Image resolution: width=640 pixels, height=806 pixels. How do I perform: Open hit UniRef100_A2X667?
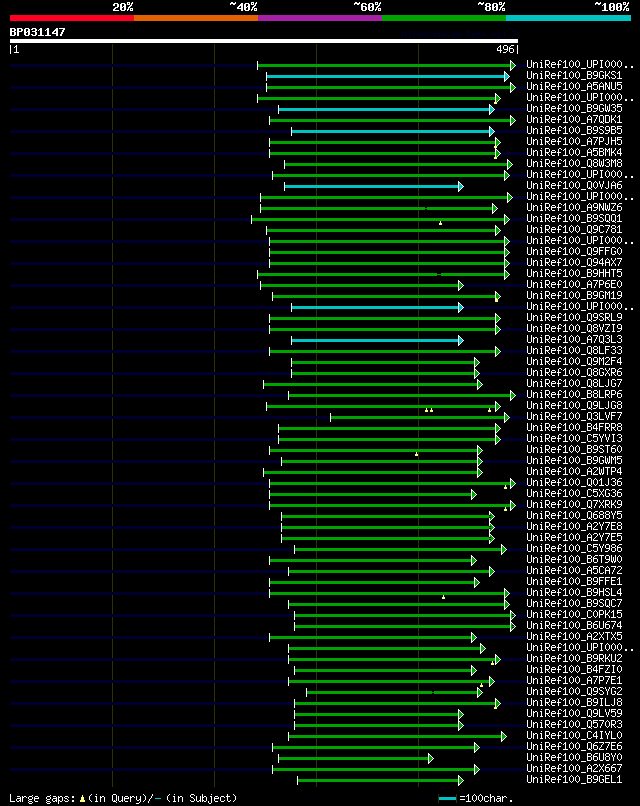point(574,768)
